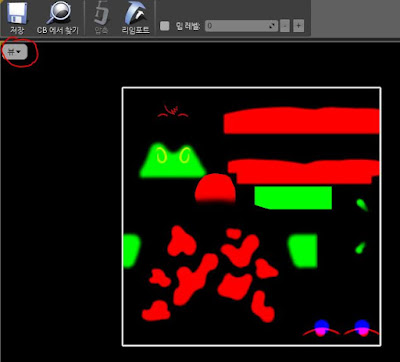Decrease mip level with minus button
400x362 pixels.
pyautogui.click(x=285, y=26)
